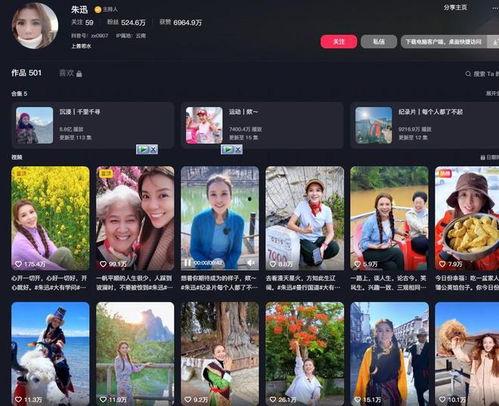Open the orange flowering tree video
The height and width of the screenshot is (406, 499).
(305, 354)
